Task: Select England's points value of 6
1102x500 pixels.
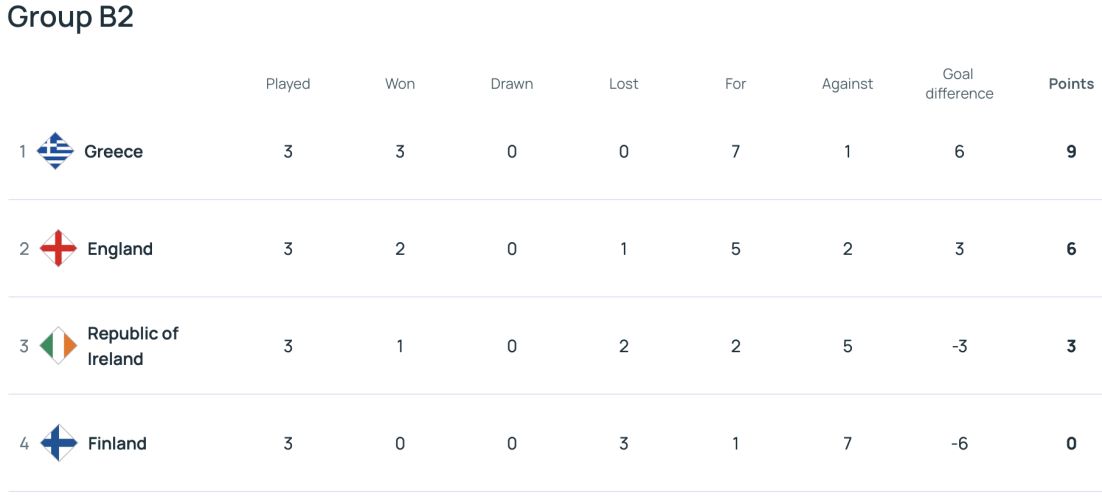Action: [1071, 249]
